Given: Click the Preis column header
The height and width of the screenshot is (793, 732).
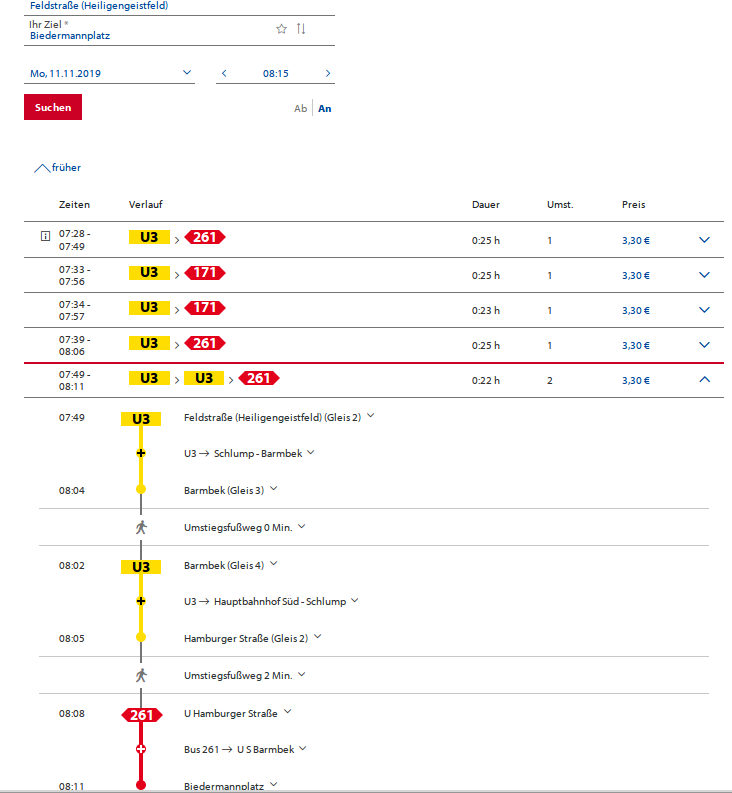Looking at the screenshot, I should click(633, 205).
